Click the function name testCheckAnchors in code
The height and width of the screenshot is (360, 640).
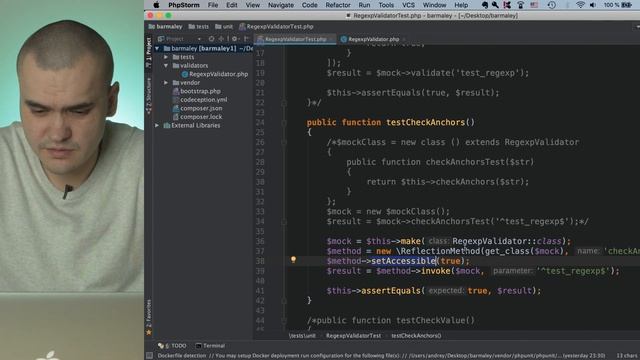(x=426, y=122)
